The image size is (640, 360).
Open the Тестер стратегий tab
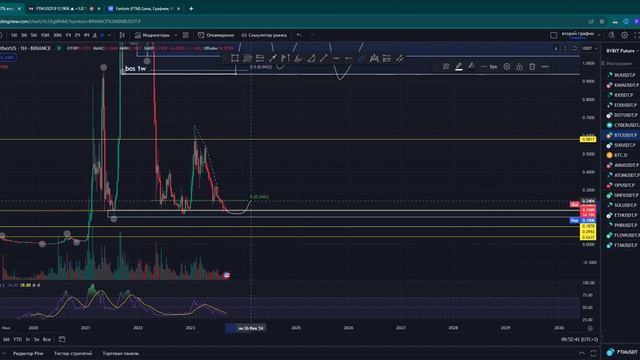coord(73,353)
